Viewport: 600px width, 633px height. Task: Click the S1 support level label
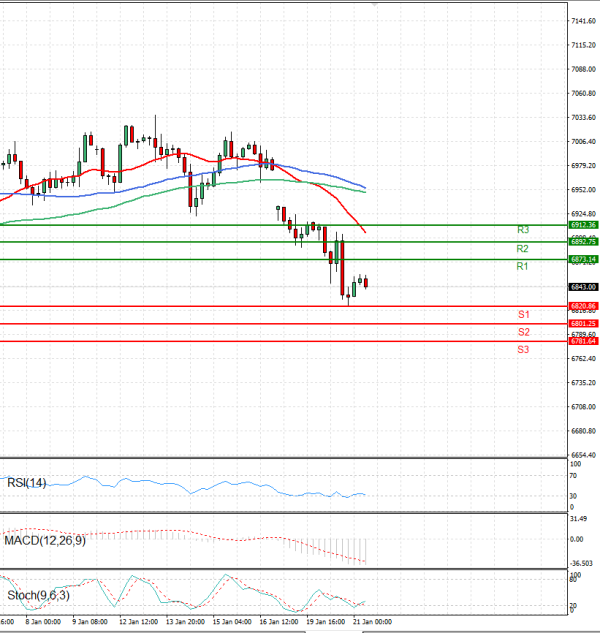[x=523, y=314]
